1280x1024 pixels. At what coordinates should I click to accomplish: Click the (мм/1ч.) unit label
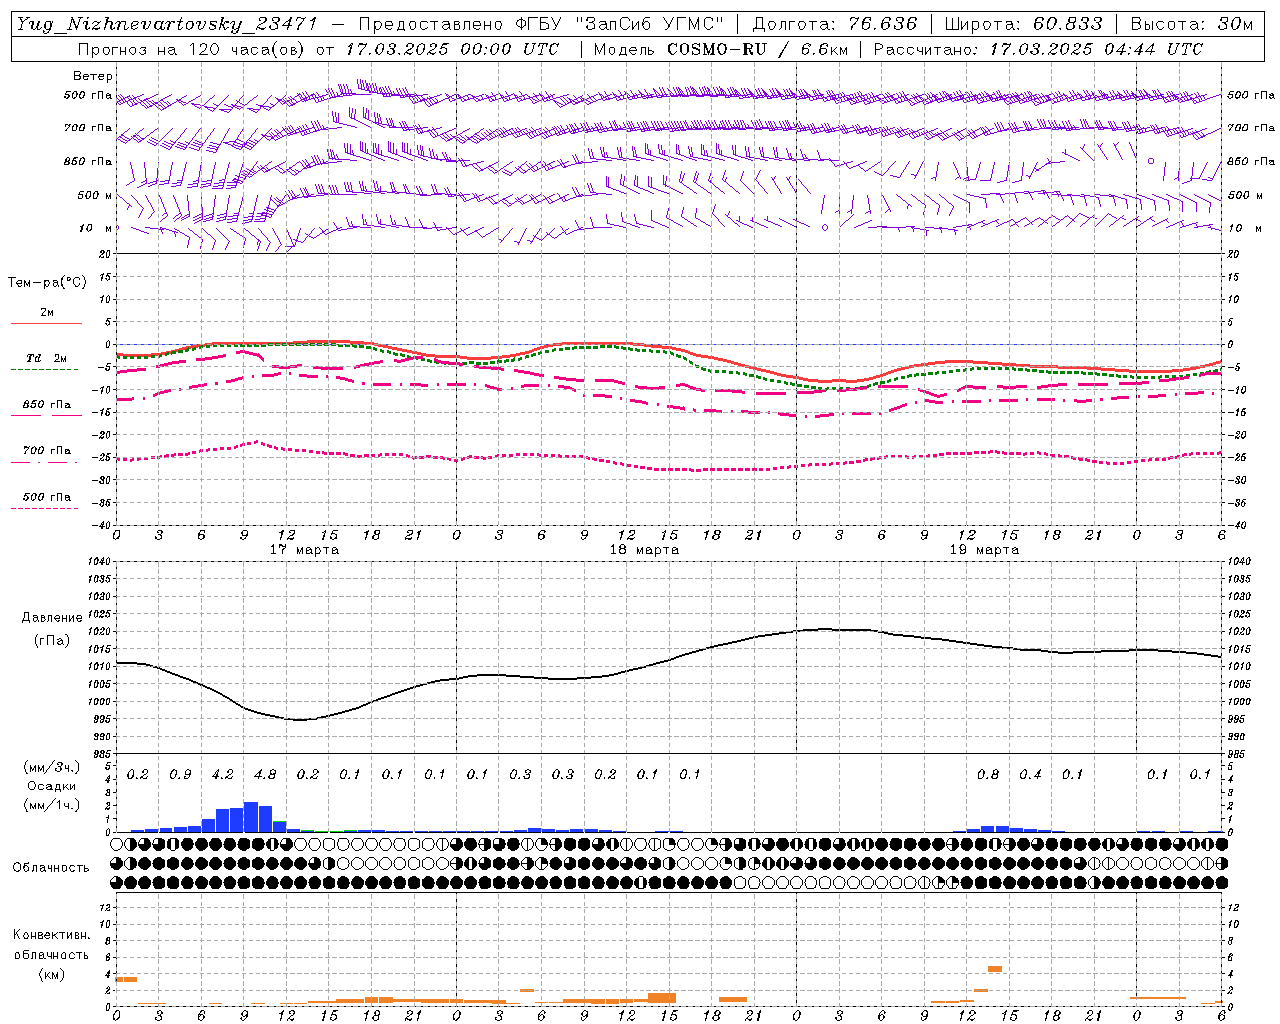52,805
